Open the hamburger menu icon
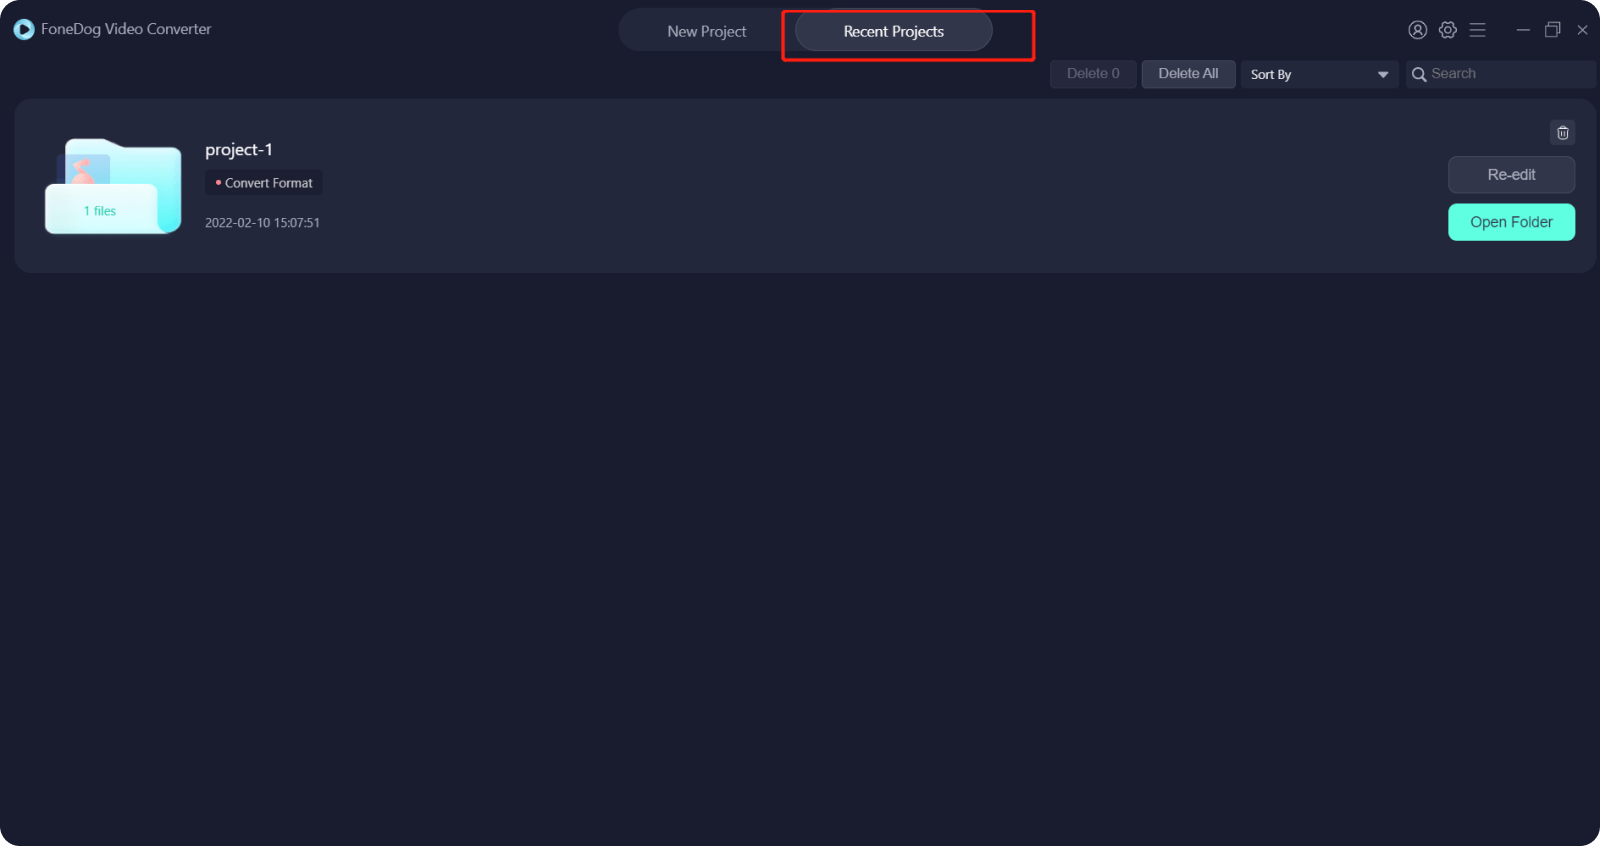Screen dimensions: 1600x846 coord(1477,30)
